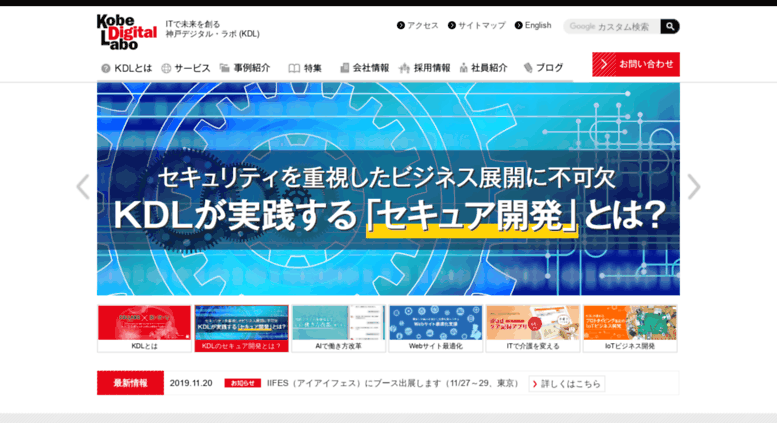Open the サービス menu item
This screenshot has width=777, height=423.
(186, 68)
